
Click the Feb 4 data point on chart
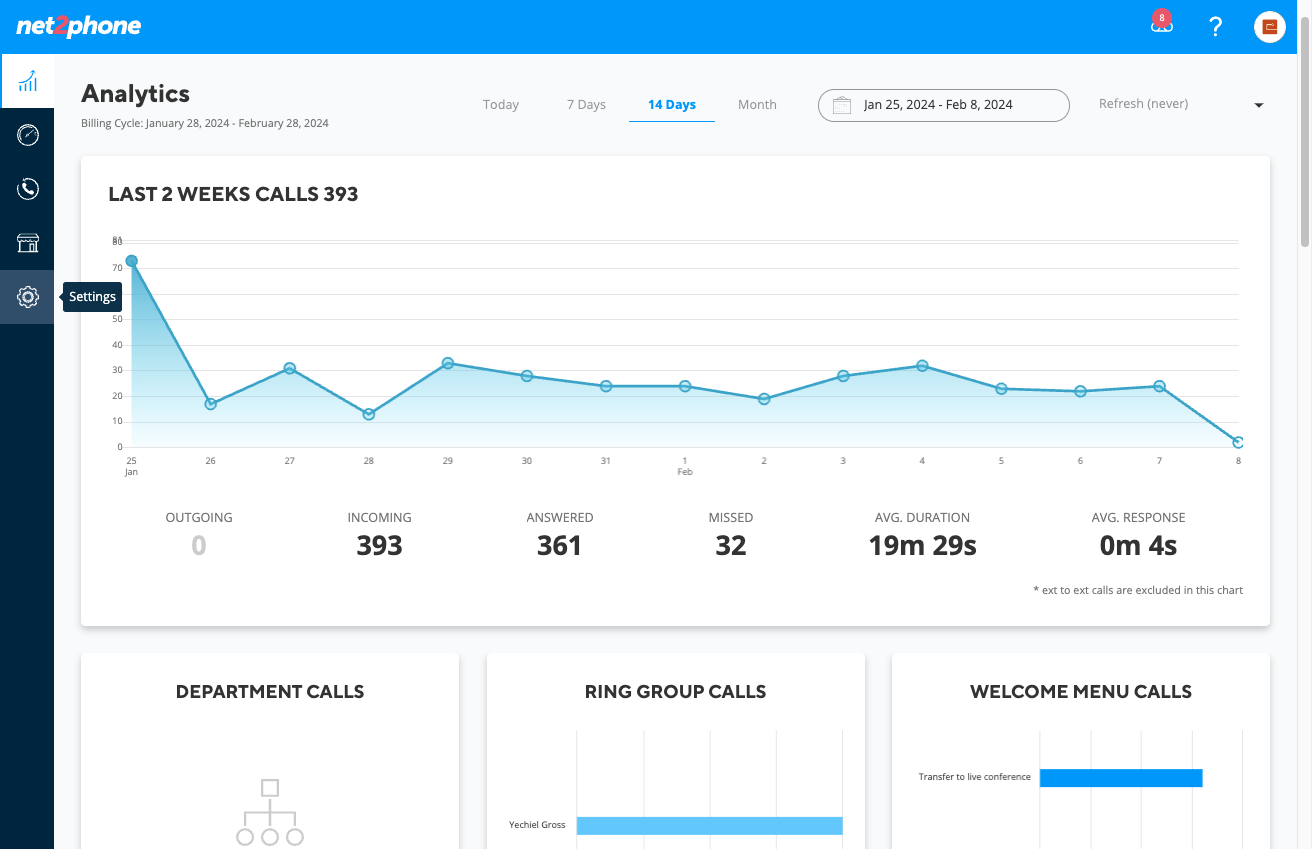click(x=922, y=366)
